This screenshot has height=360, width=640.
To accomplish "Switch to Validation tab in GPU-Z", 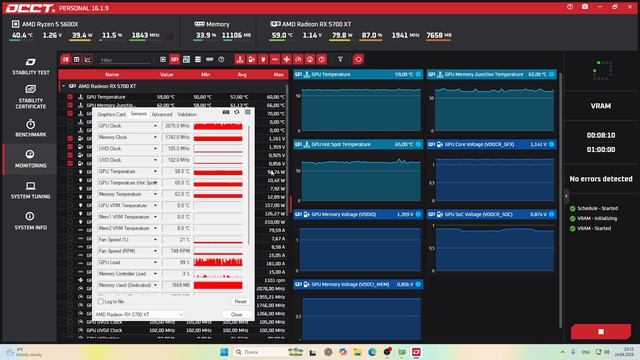I will (x=187, y=115).
